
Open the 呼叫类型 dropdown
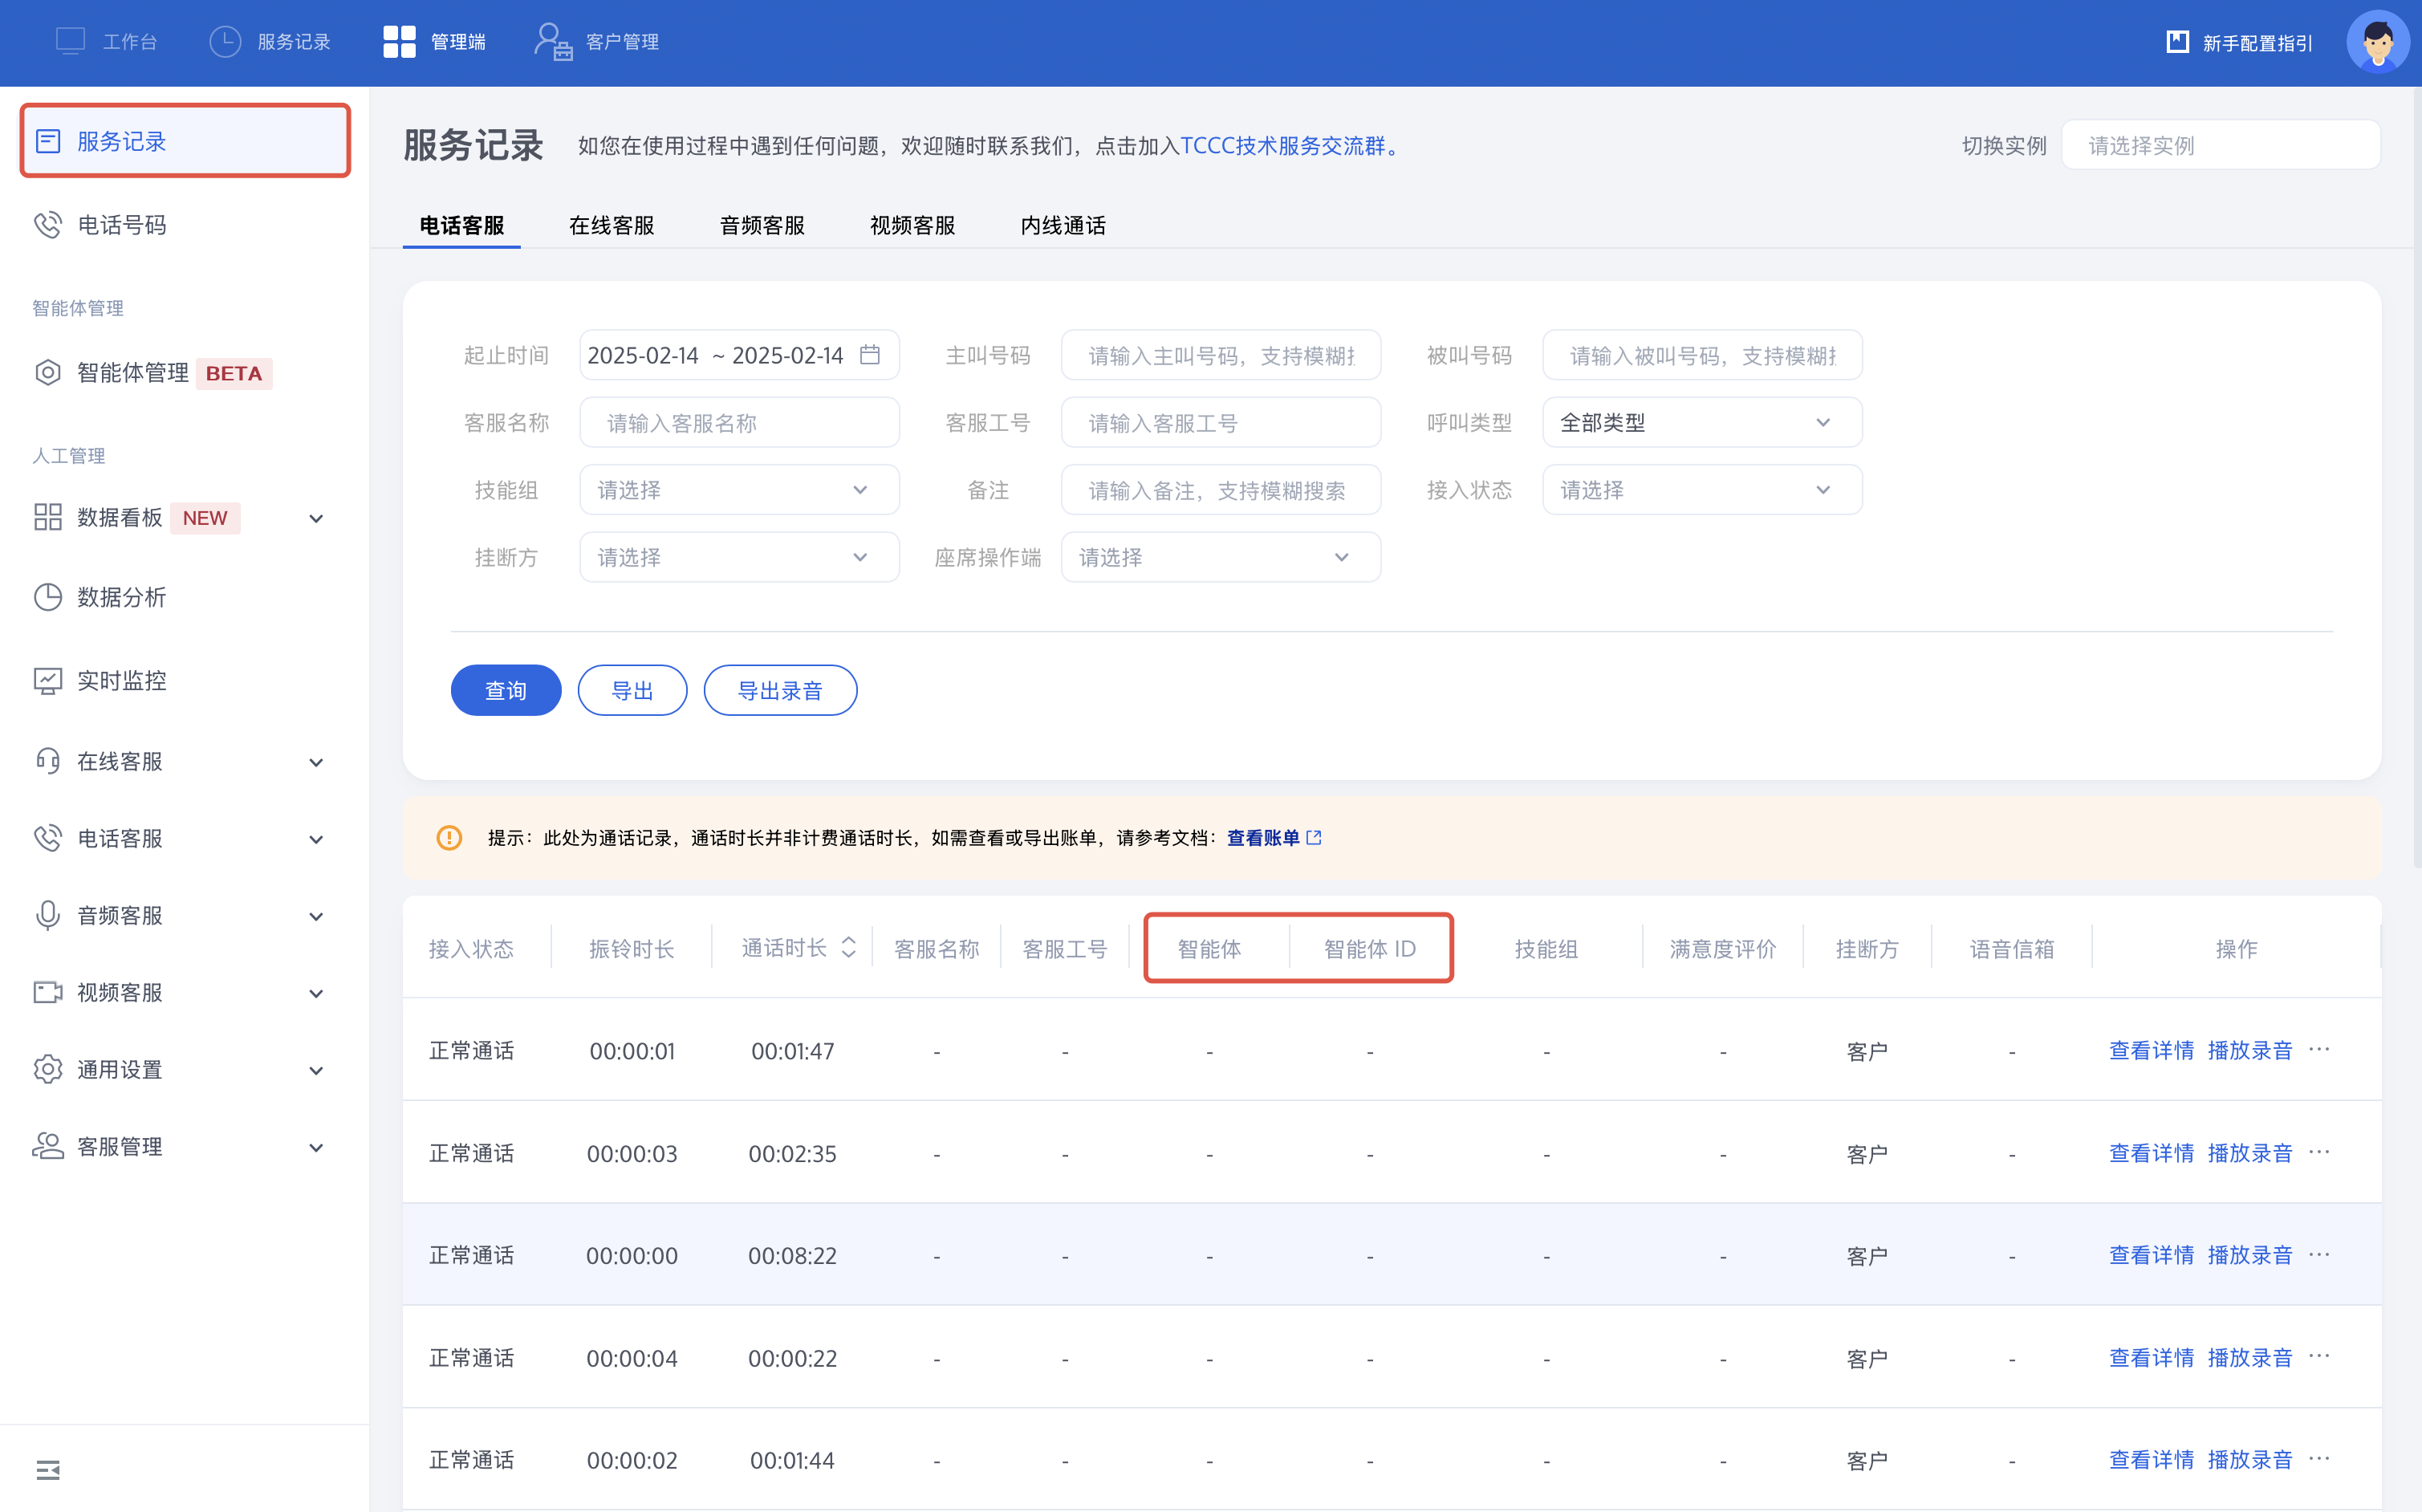(1701, 422)
